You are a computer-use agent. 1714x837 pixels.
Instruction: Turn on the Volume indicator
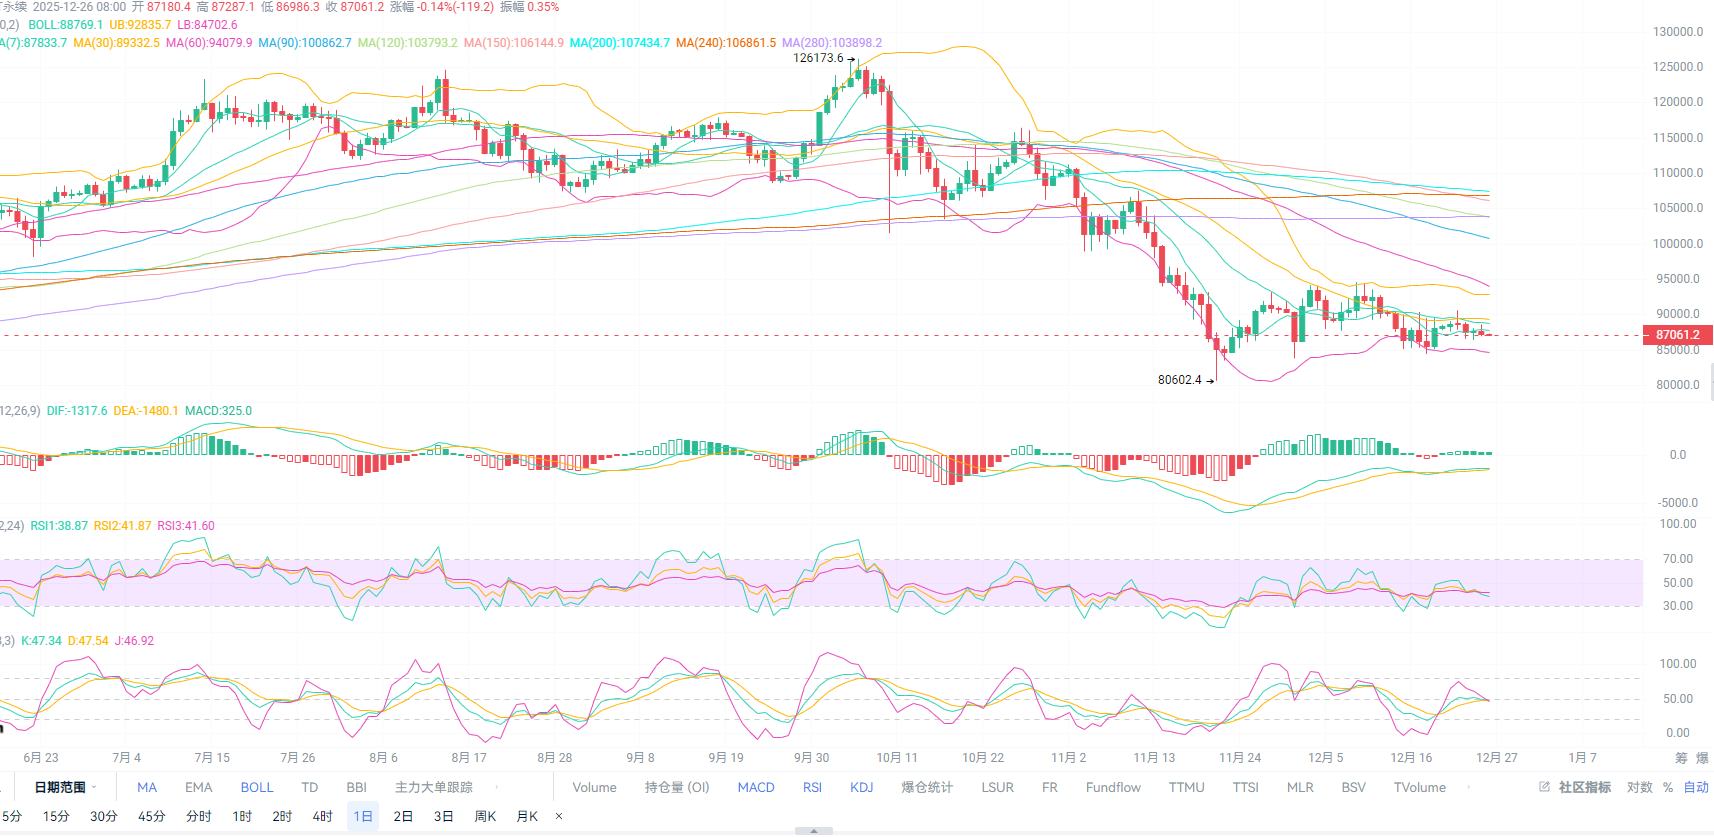click(x=594, y=788)
